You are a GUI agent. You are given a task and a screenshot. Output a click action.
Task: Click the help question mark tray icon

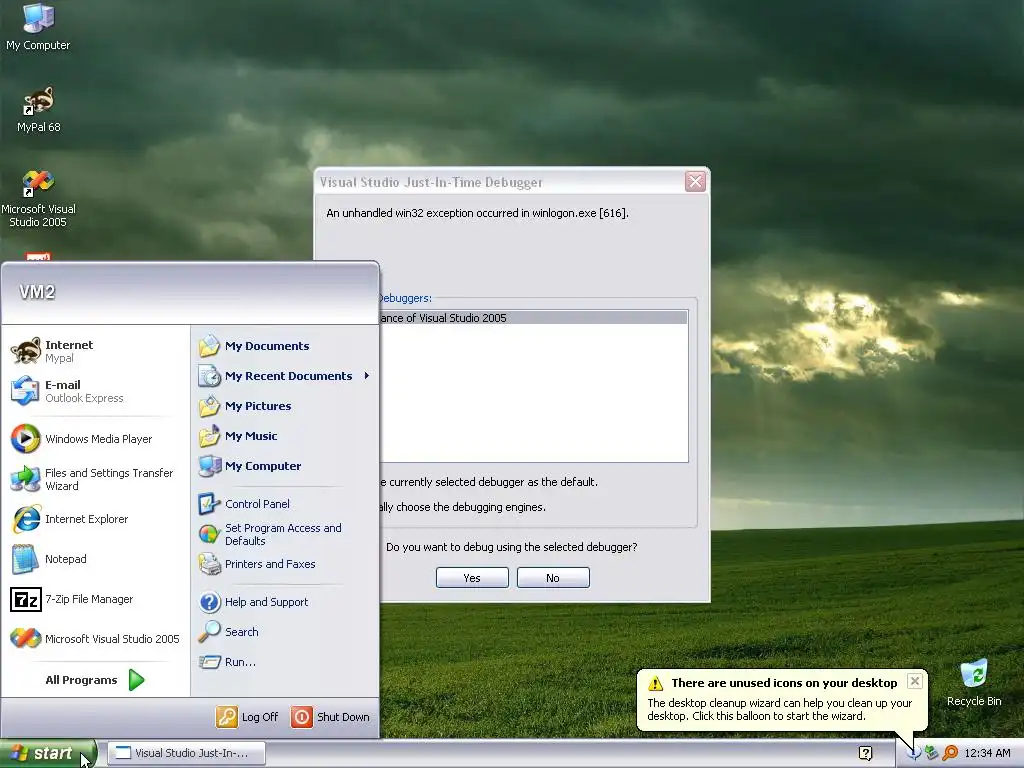[865, 753]
